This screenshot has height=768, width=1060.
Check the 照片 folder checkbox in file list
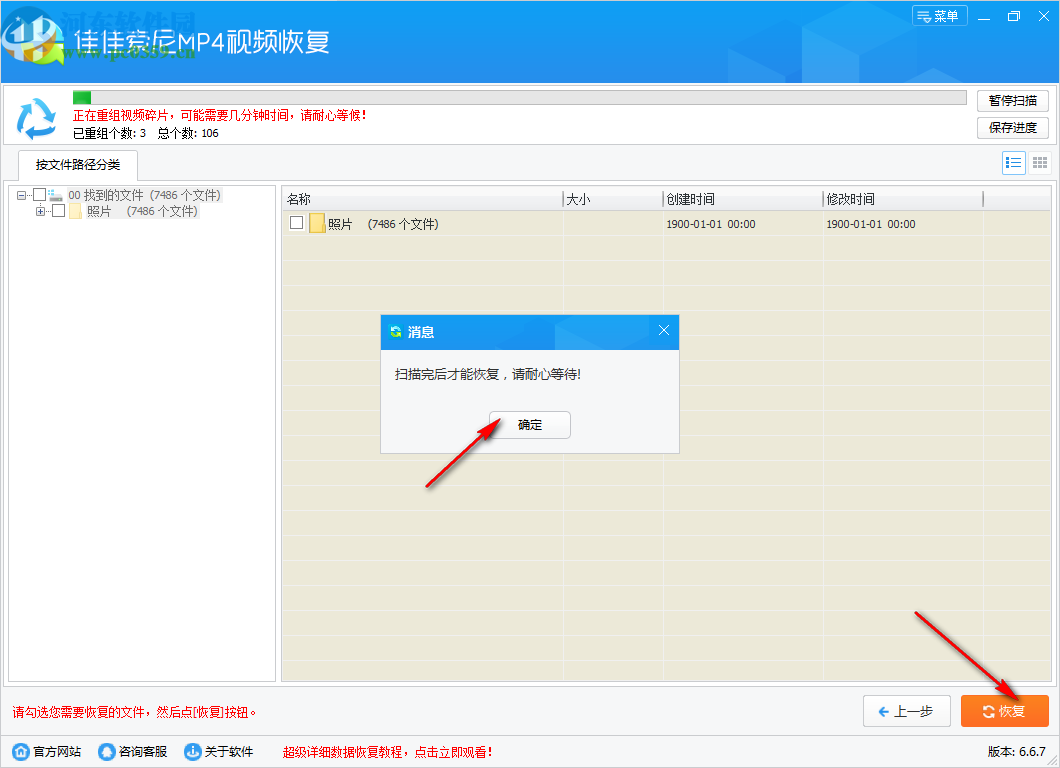tap(296, 222)
